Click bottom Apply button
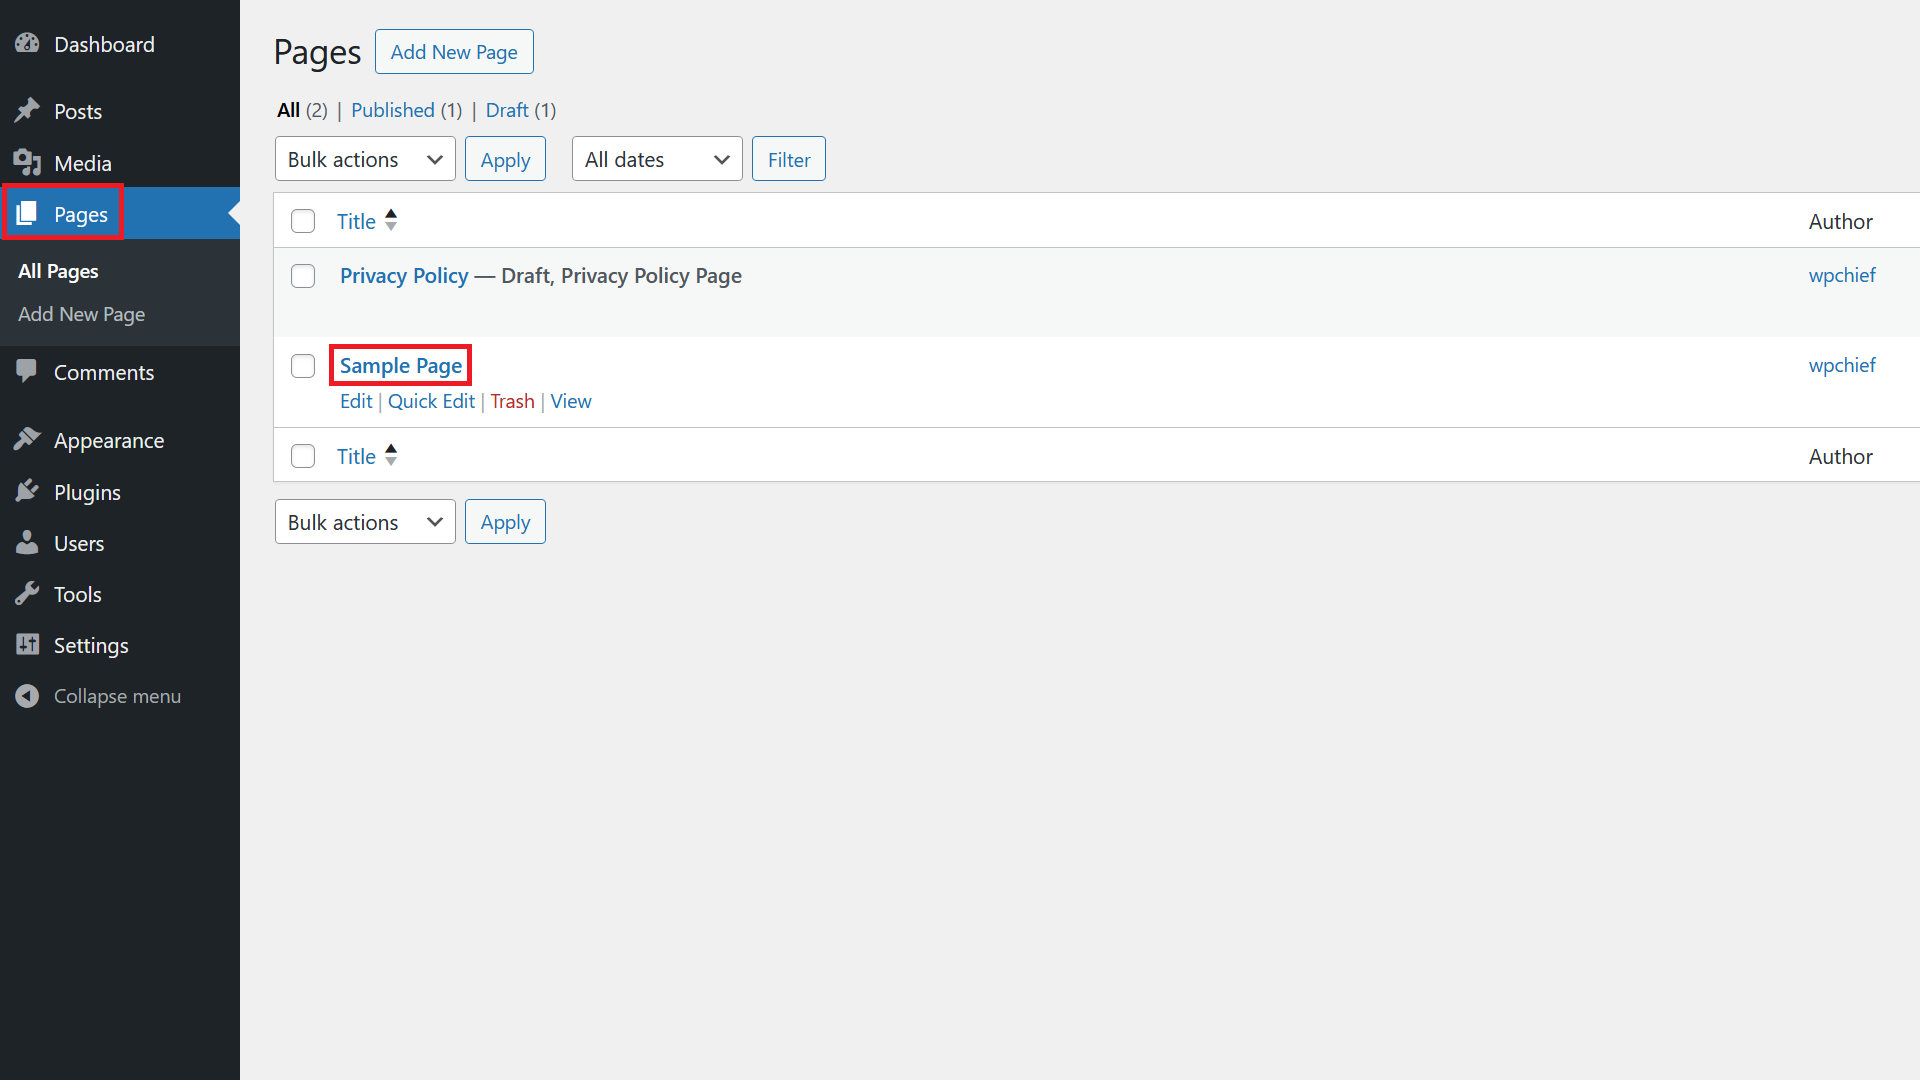 click(x=505, y=522)
